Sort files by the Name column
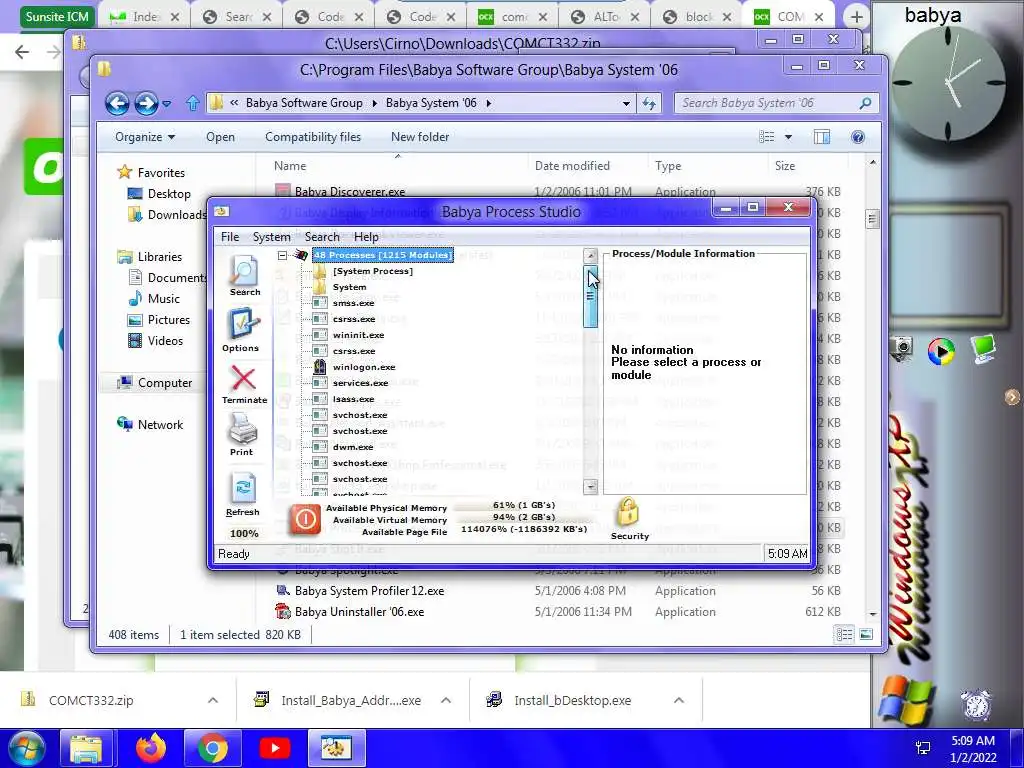Viewport: 1024px width, 768px height. [290, 166]
